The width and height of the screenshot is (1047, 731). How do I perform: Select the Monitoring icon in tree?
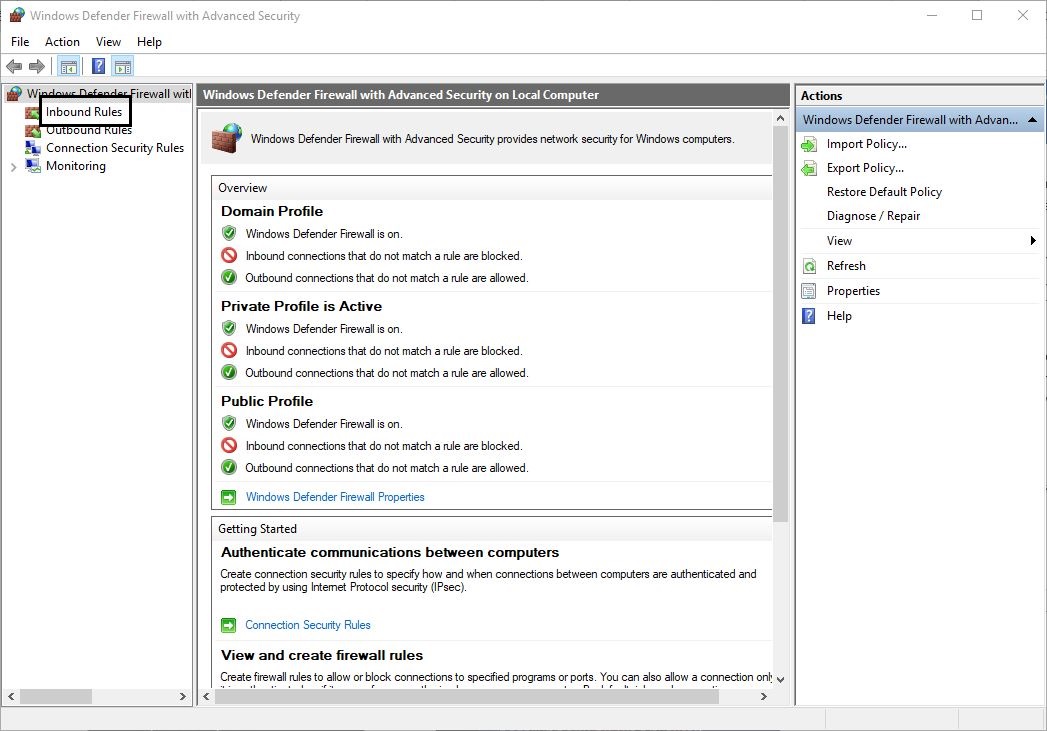(x=33, y=166)
